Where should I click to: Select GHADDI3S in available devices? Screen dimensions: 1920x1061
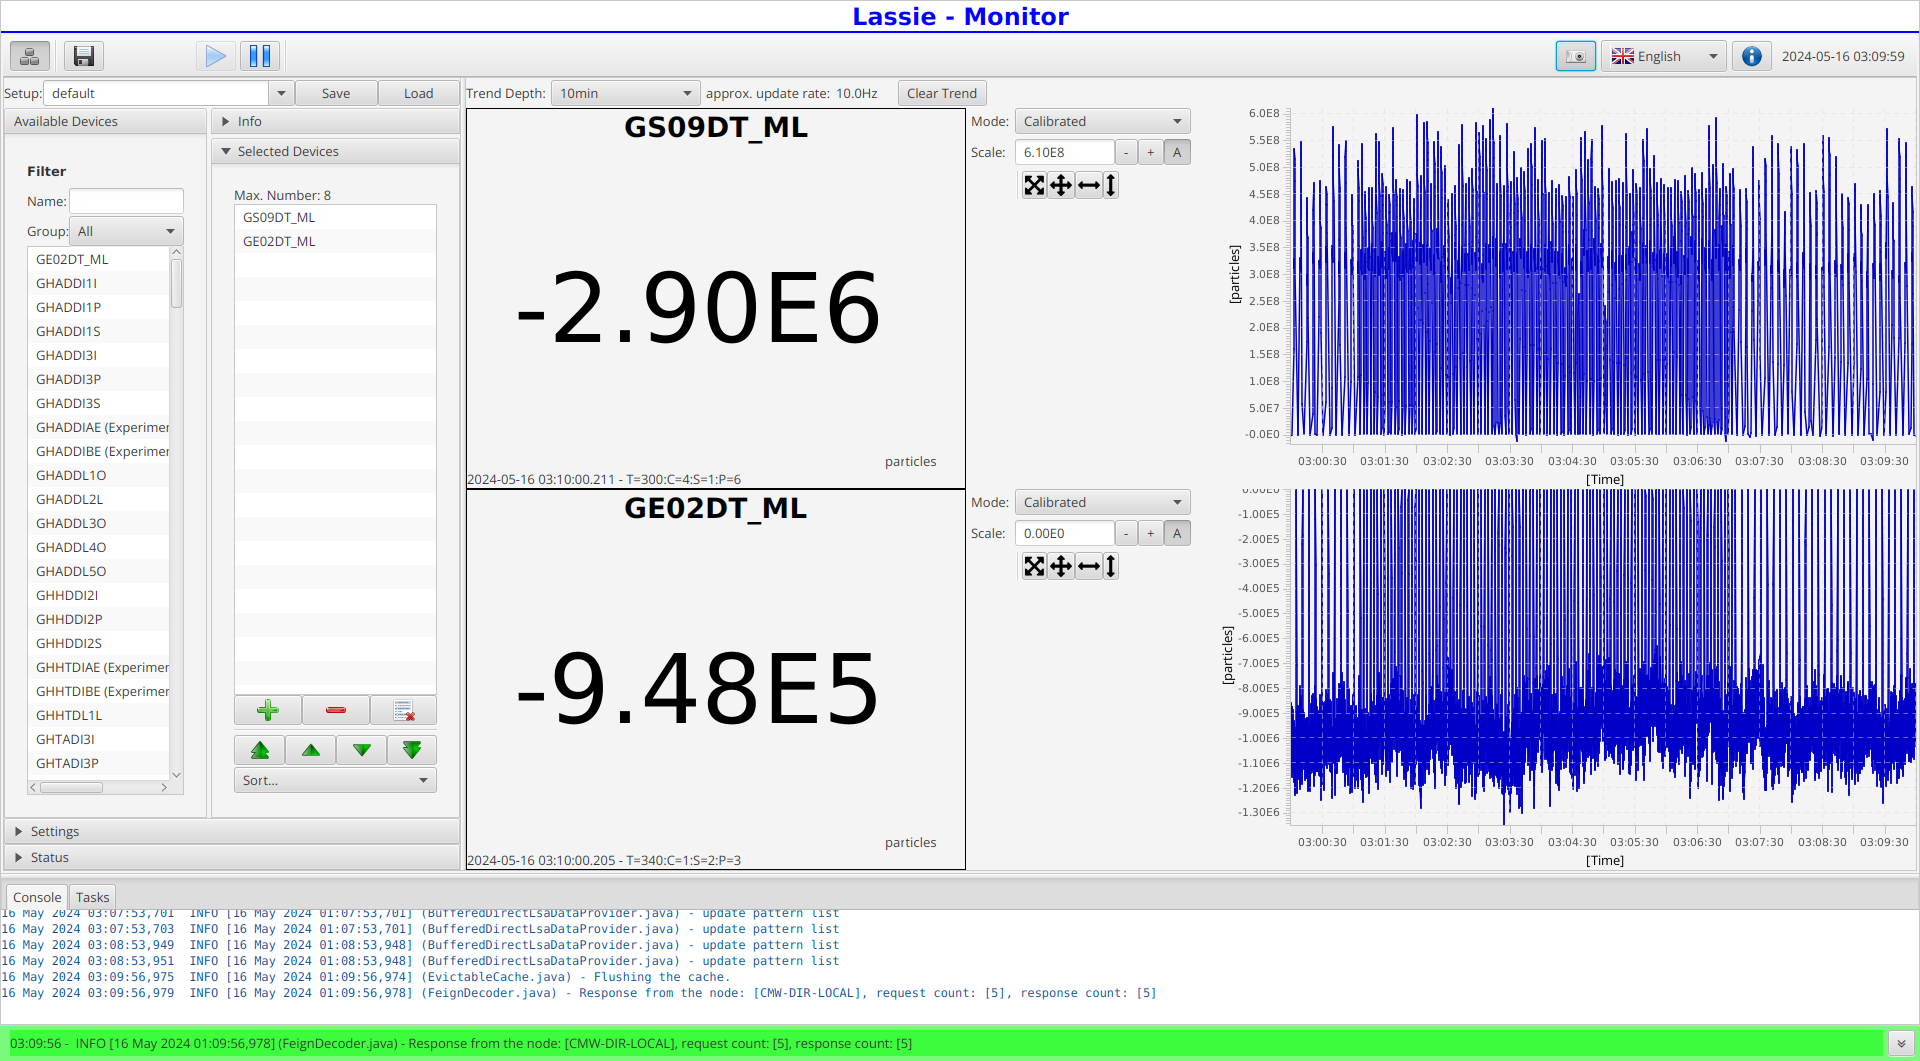(x=99, y=403)
